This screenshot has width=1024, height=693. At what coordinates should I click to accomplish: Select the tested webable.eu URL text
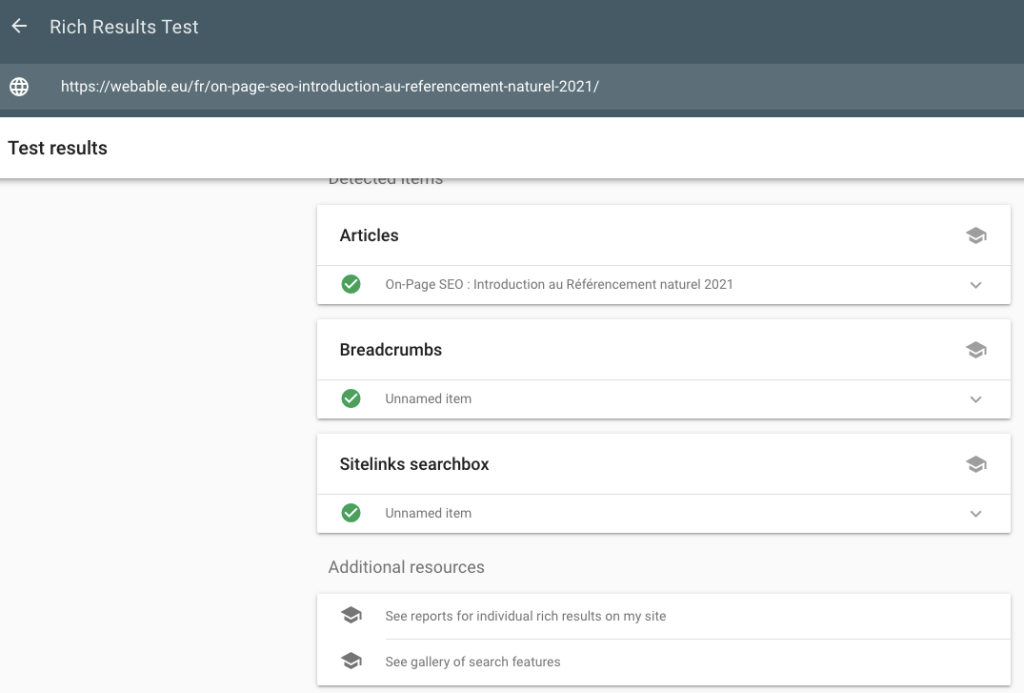click(x=330, y=86)
